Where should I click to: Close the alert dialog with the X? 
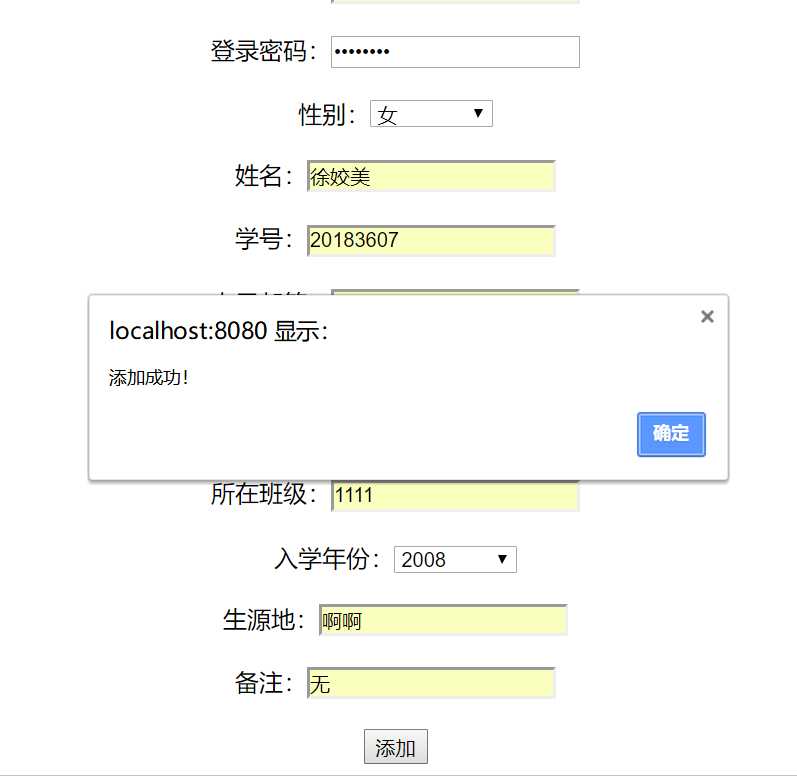pyautogui.click(x=707, y=317)
